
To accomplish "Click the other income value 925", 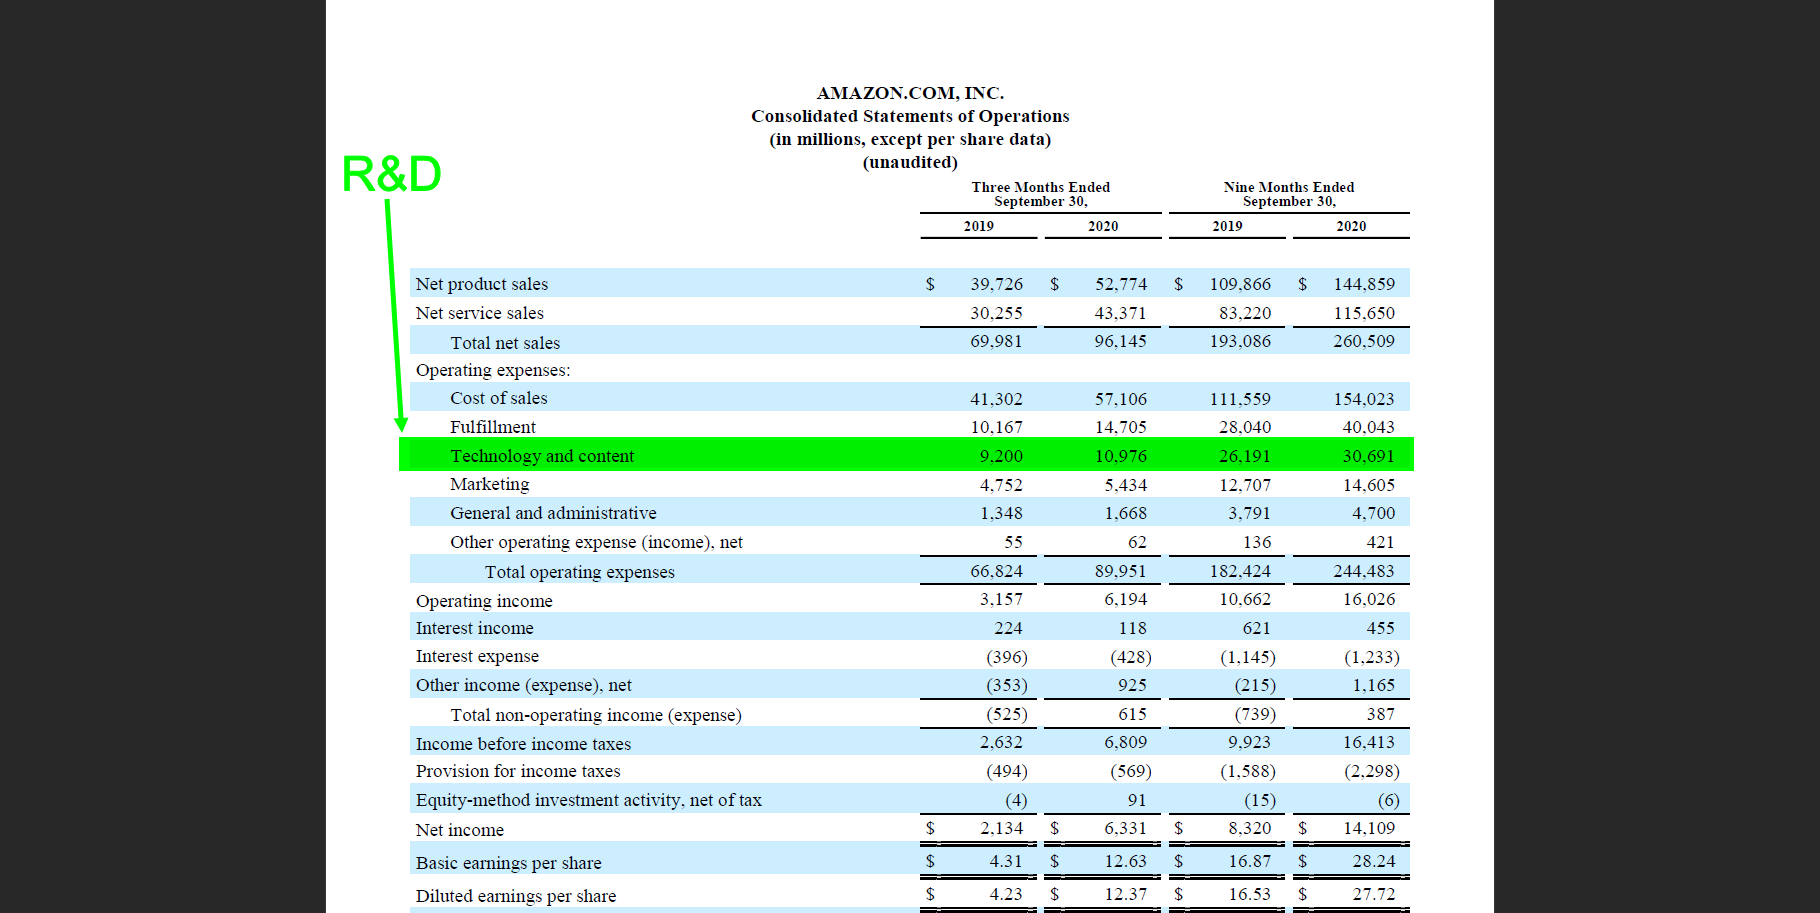I will (x=1133, y=685).
